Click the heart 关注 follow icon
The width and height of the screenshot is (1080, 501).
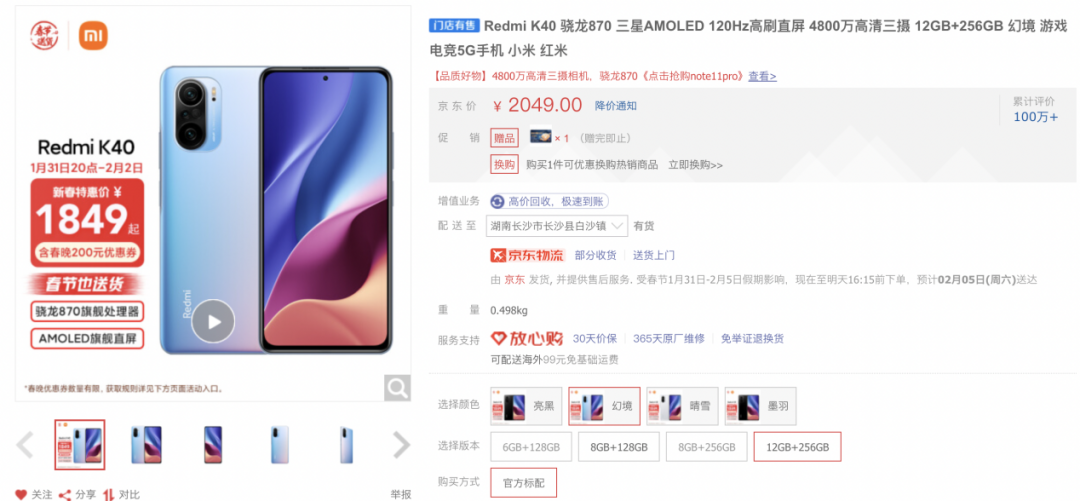point(21,494)
